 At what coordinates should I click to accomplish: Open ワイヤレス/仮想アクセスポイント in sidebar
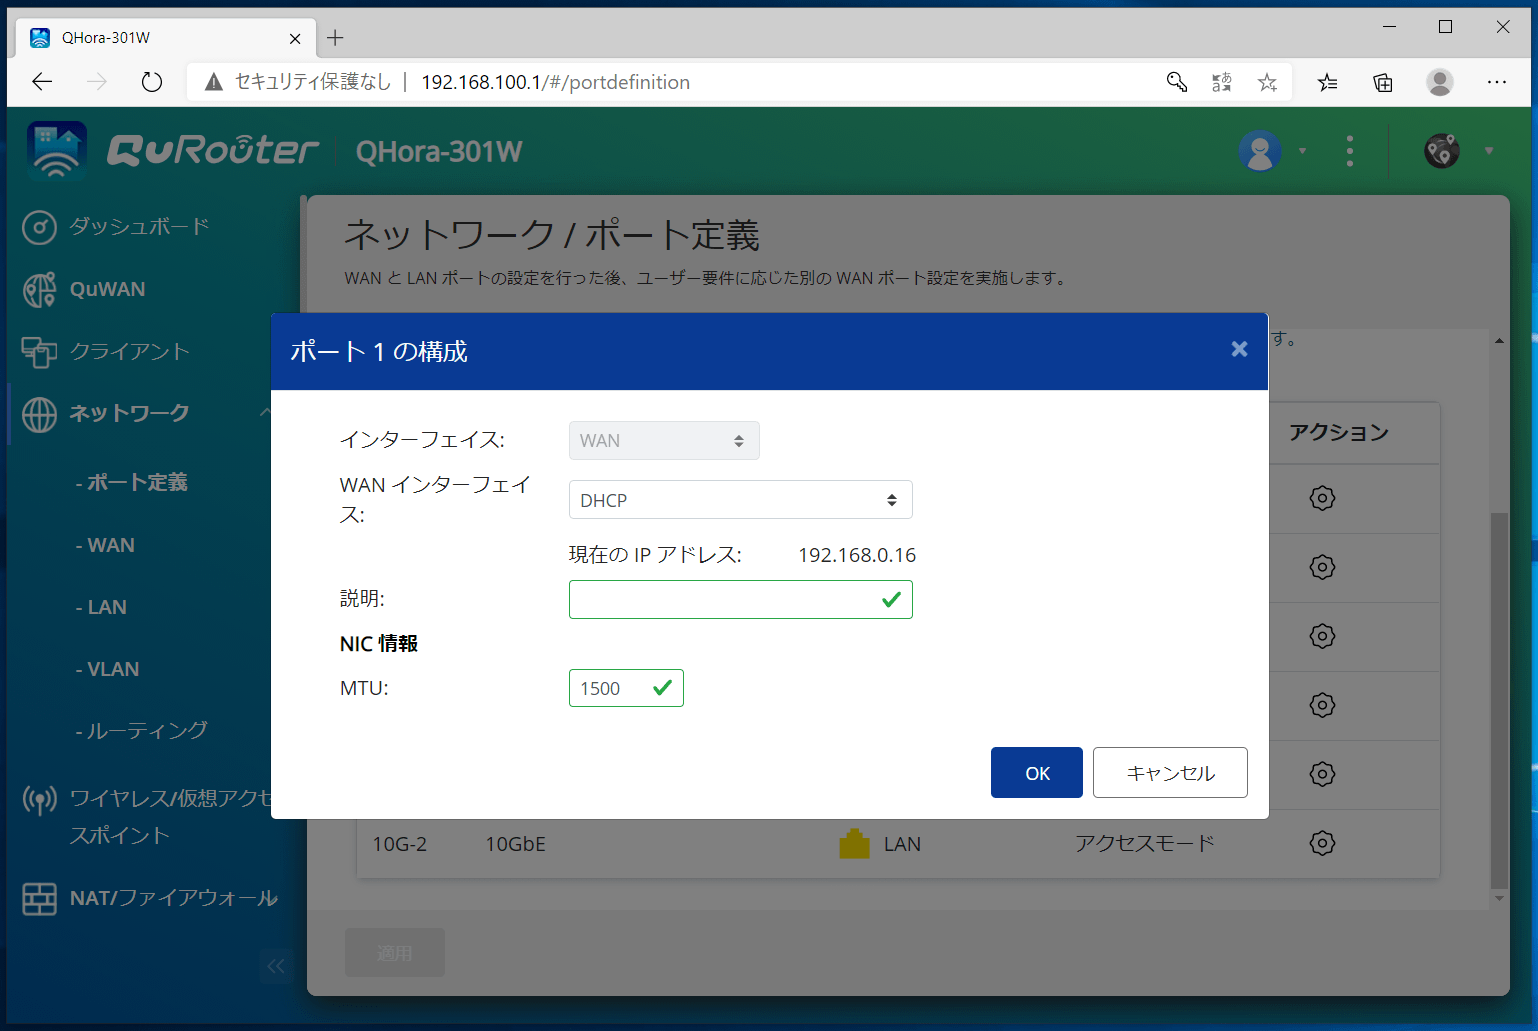coord(168,816)
